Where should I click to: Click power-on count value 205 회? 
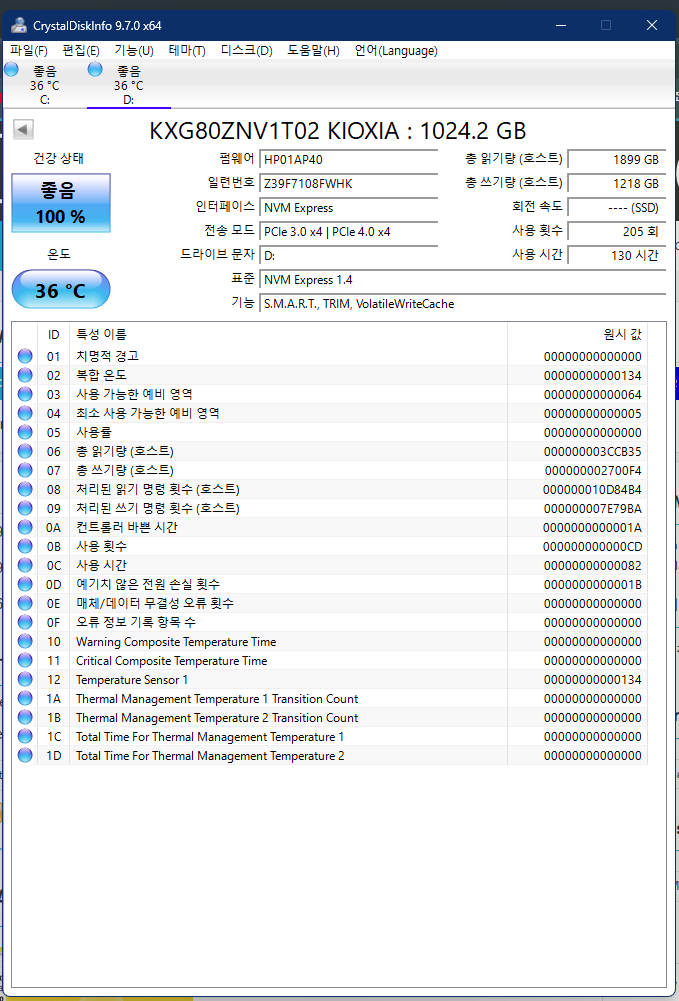point(616,232)
